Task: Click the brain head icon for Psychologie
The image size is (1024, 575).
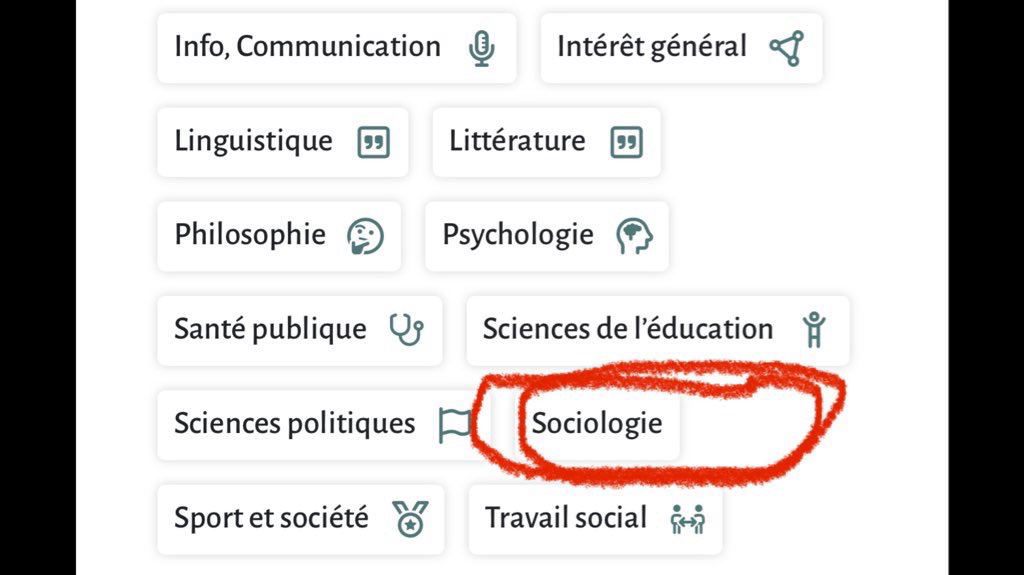Action: coord(633,236)
